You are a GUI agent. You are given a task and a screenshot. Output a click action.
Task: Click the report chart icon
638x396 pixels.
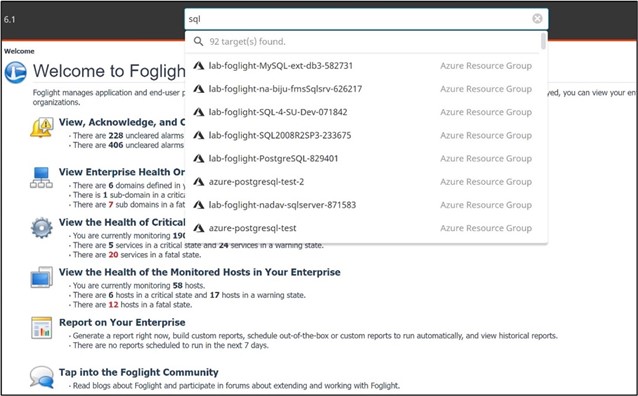click(42, 328)
